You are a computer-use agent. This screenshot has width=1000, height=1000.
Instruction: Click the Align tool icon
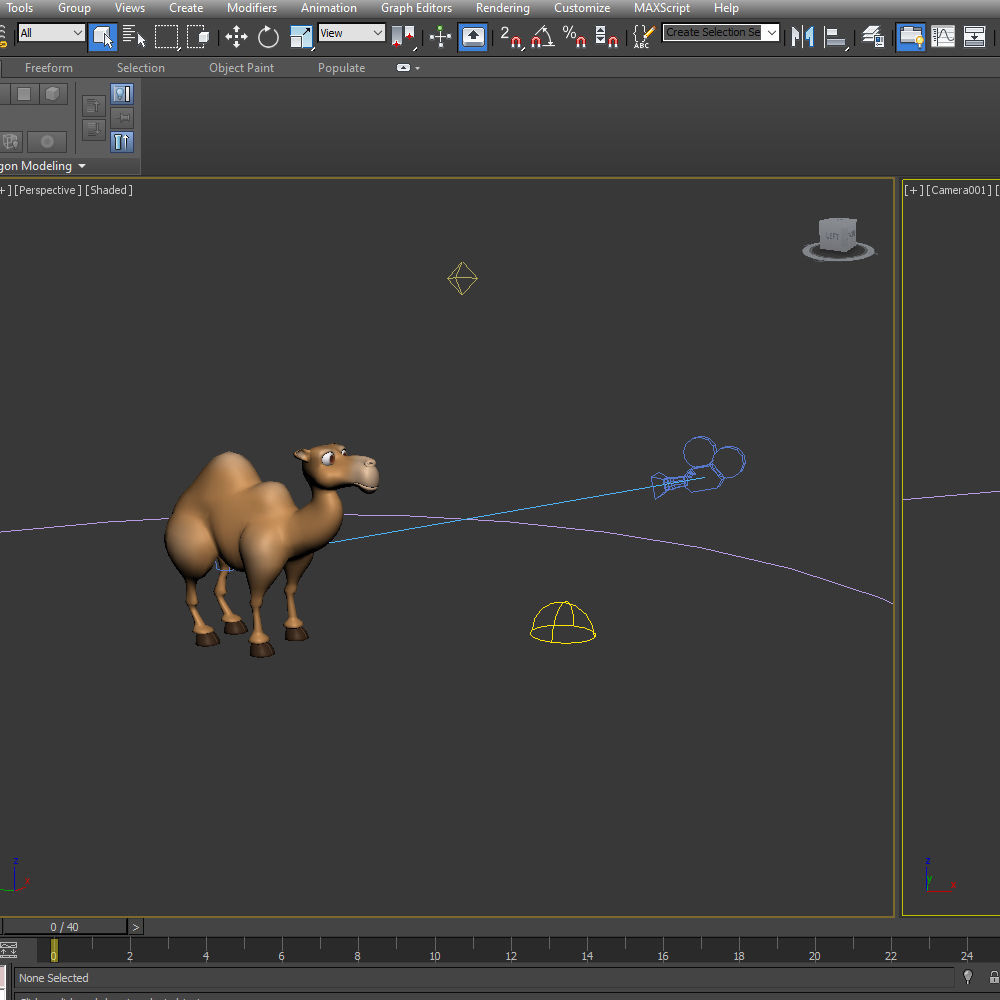click(x=835, y=36)
